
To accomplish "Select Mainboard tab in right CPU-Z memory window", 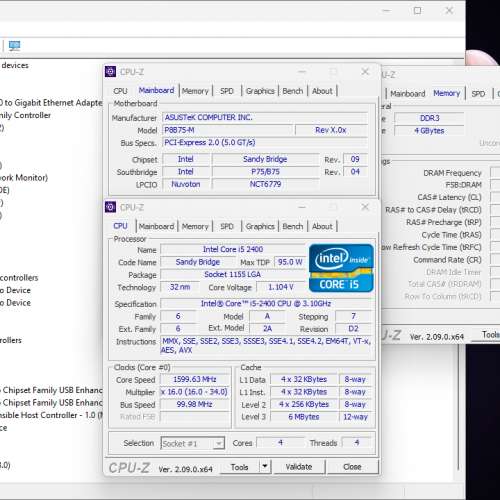I will (x=408, y=94).
